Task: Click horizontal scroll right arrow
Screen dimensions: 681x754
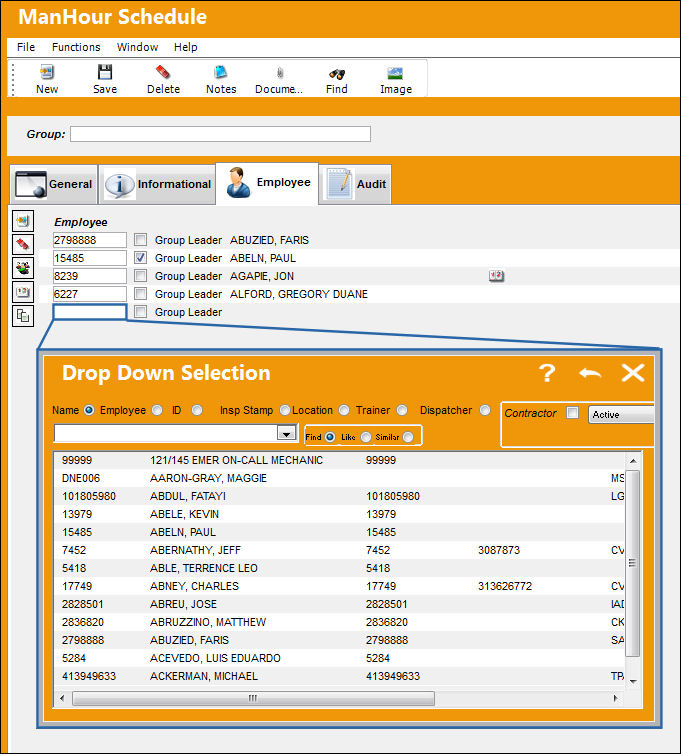Action: tap(616, 698)
